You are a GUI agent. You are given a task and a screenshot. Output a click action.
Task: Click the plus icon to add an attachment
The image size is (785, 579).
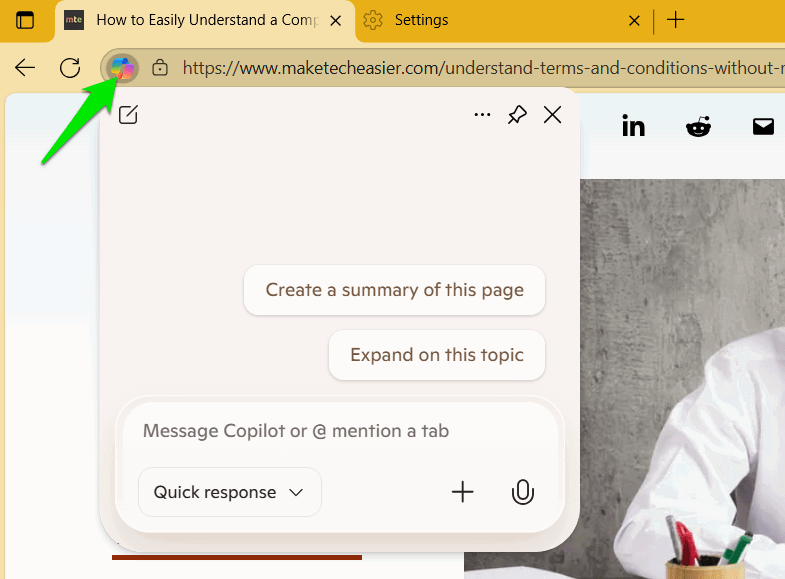tap(462, 492)
